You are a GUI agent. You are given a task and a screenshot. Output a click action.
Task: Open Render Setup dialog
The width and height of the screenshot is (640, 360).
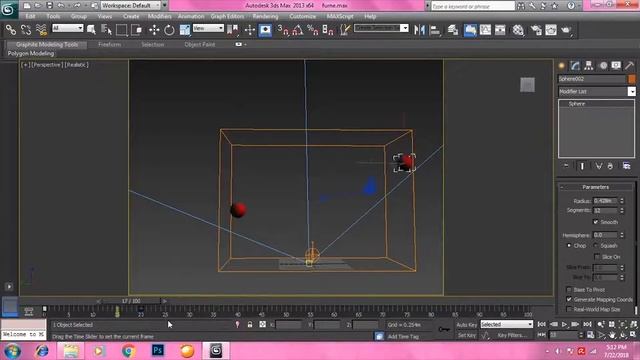(x=536, y=30)
